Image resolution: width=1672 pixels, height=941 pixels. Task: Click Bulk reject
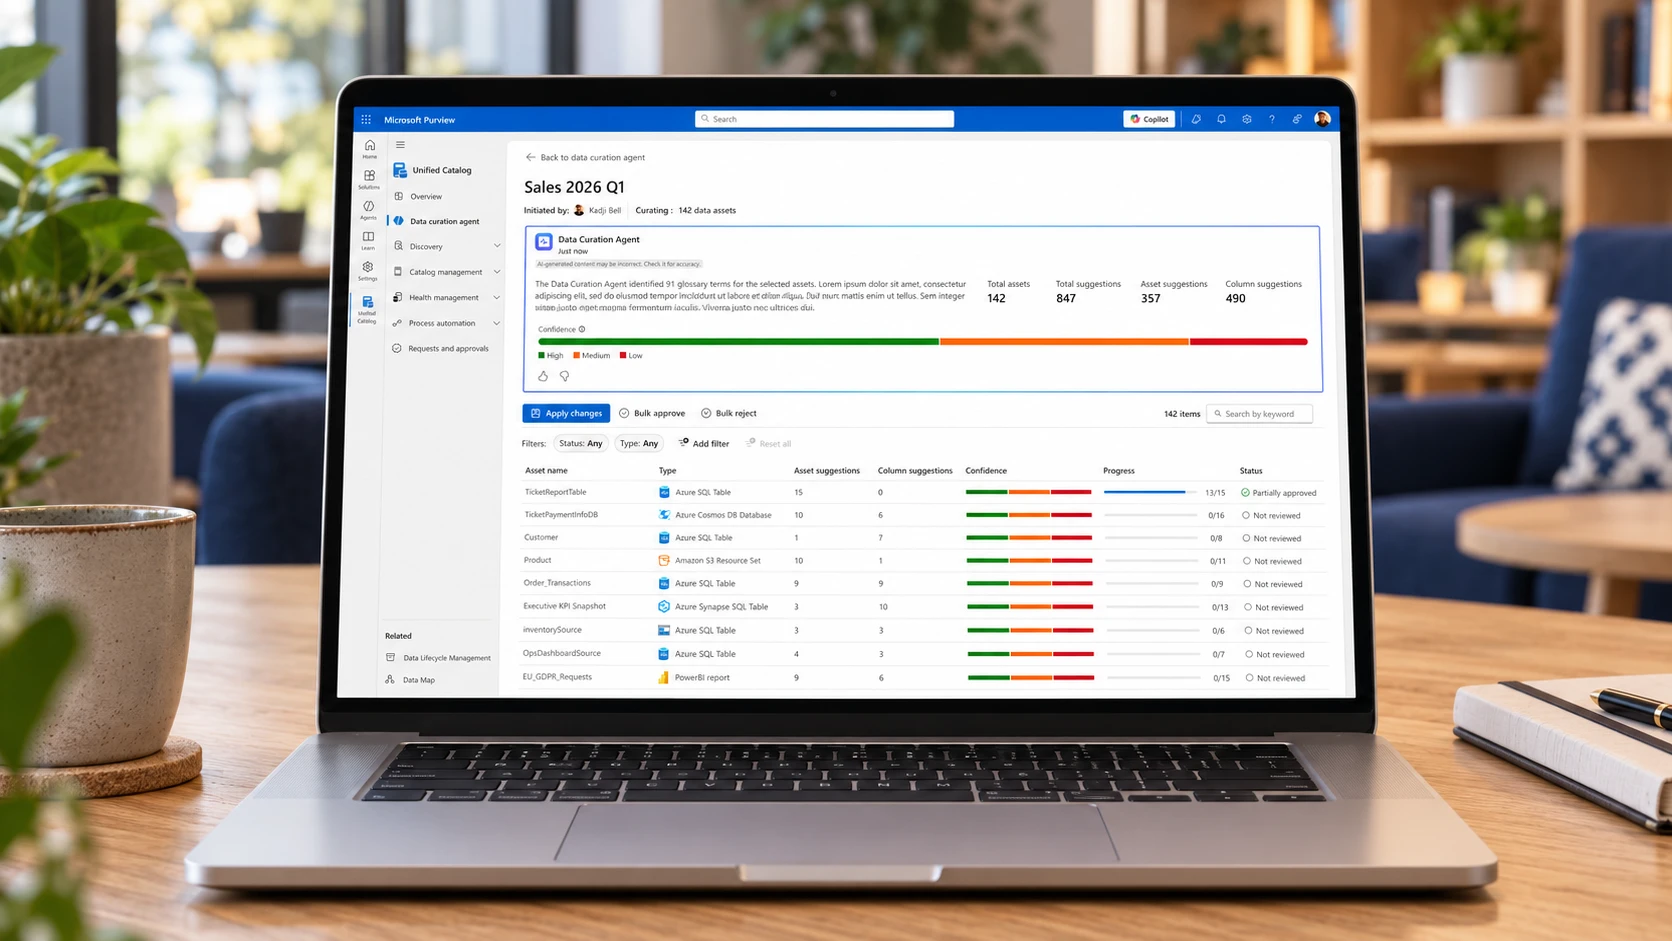pyautogui.click(x=729, y=413)
